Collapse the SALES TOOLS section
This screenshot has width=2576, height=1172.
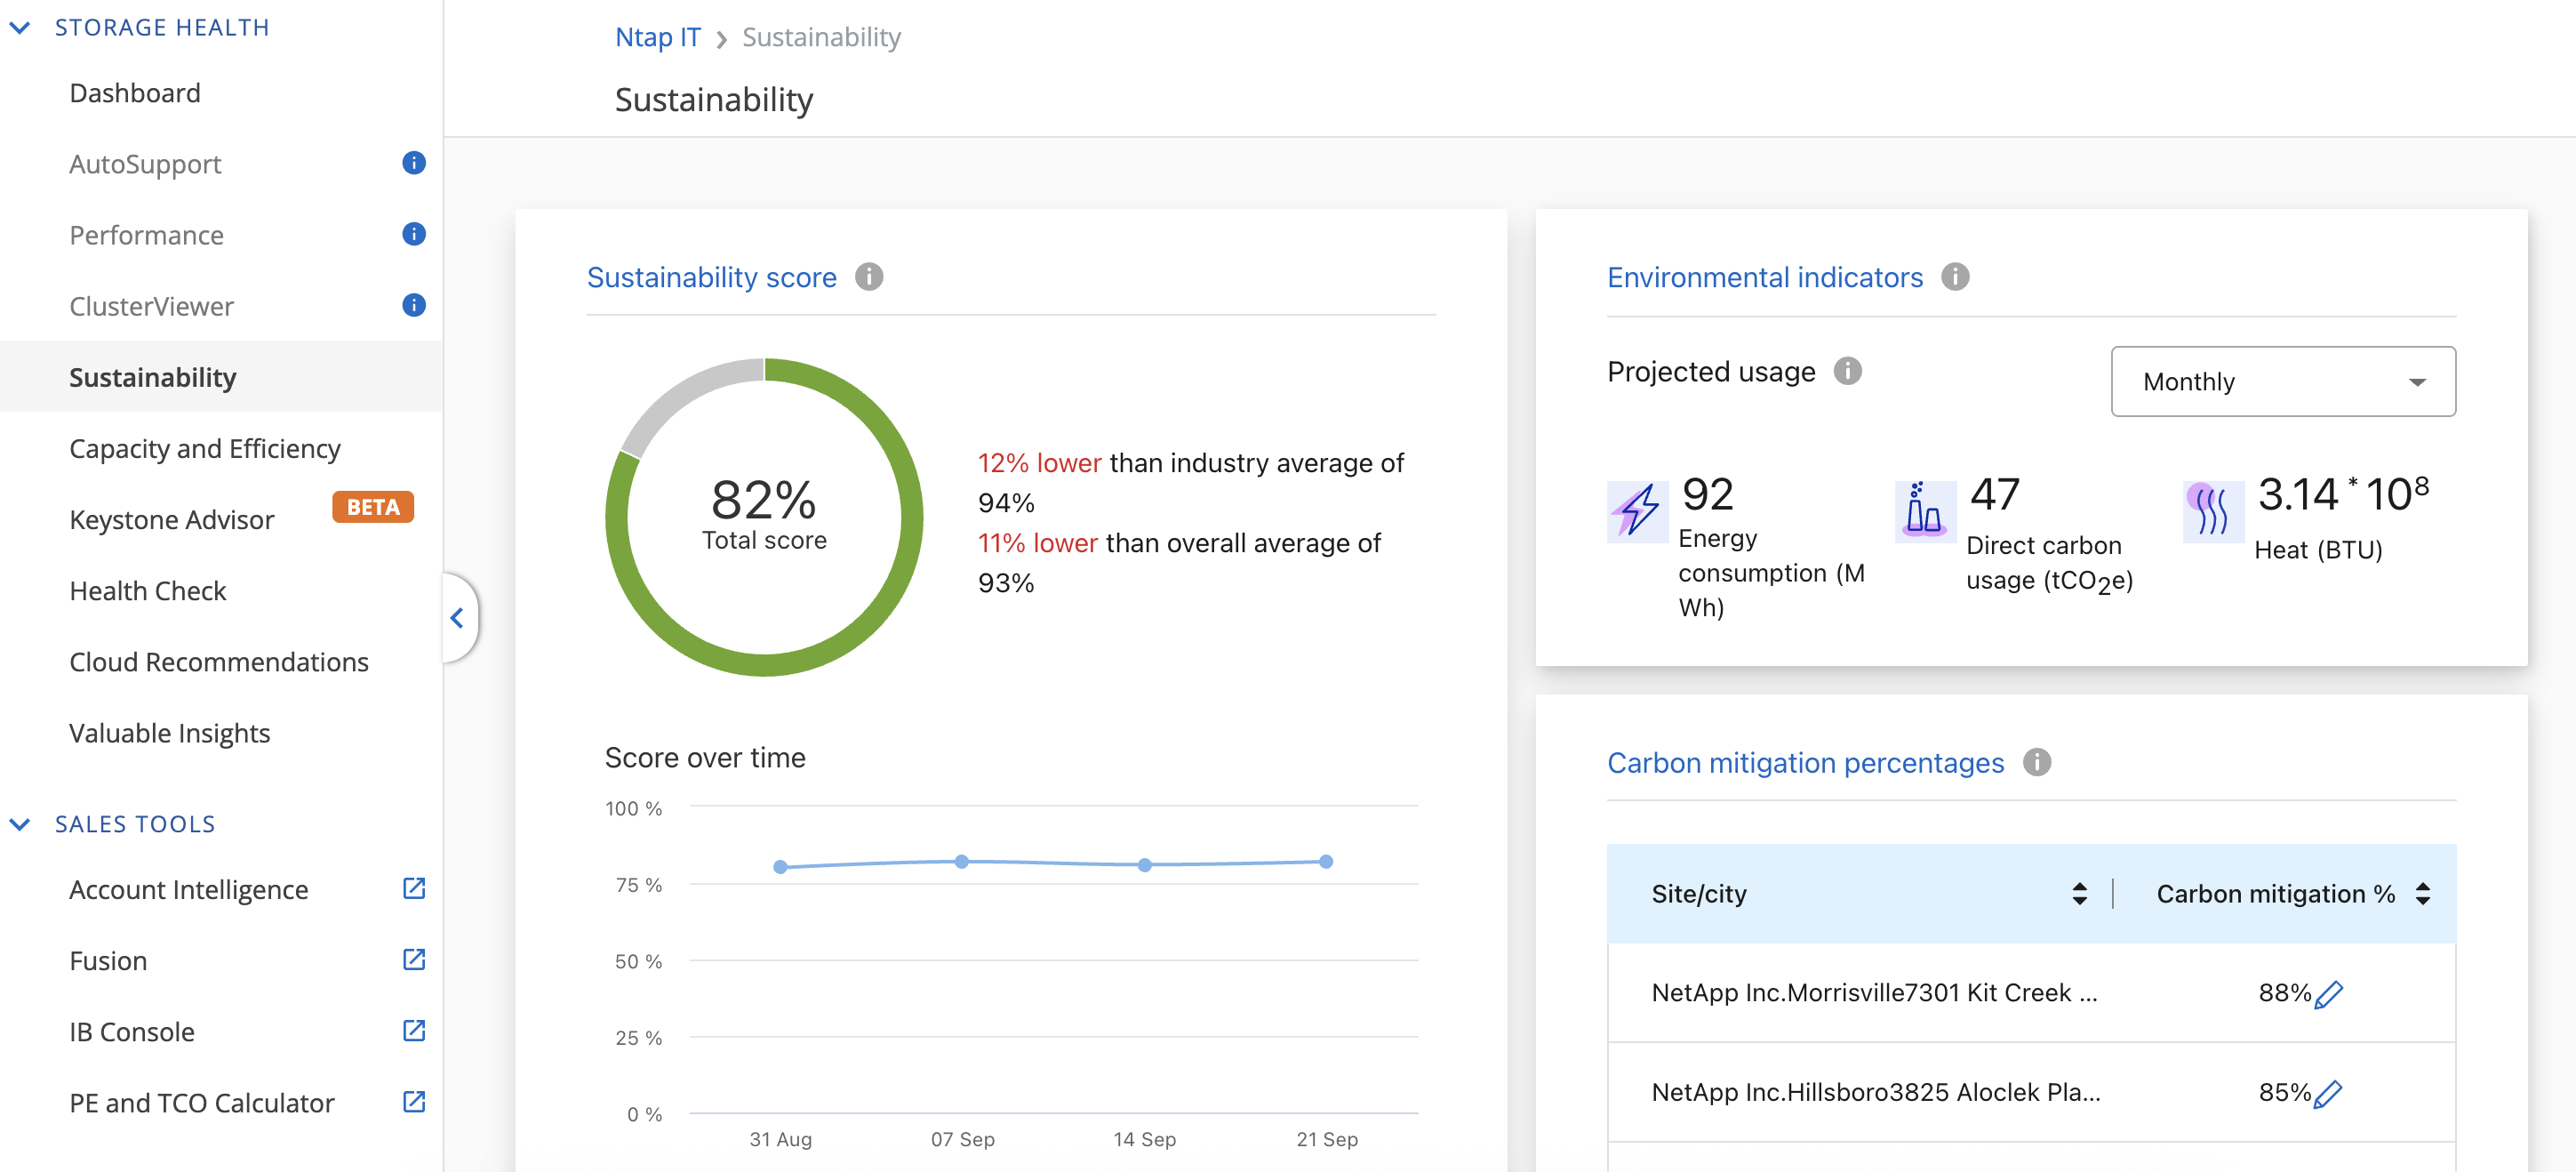point(20,824)
